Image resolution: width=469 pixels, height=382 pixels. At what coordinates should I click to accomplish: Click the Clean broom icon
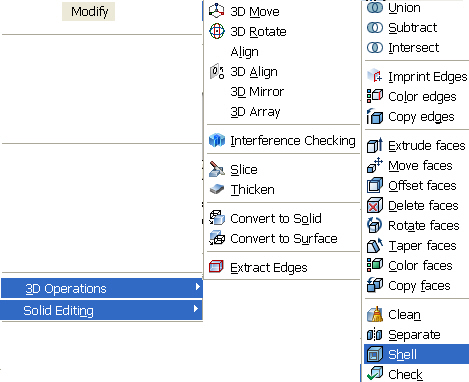(x=375, y=314)
